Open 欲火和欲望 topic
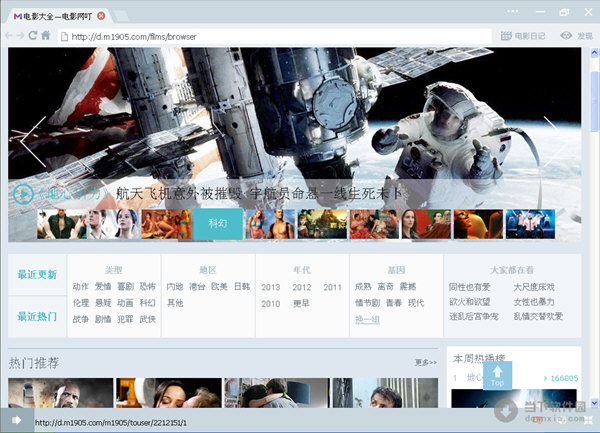The width and height of the screenshot is (600, 433). [470, 302]
